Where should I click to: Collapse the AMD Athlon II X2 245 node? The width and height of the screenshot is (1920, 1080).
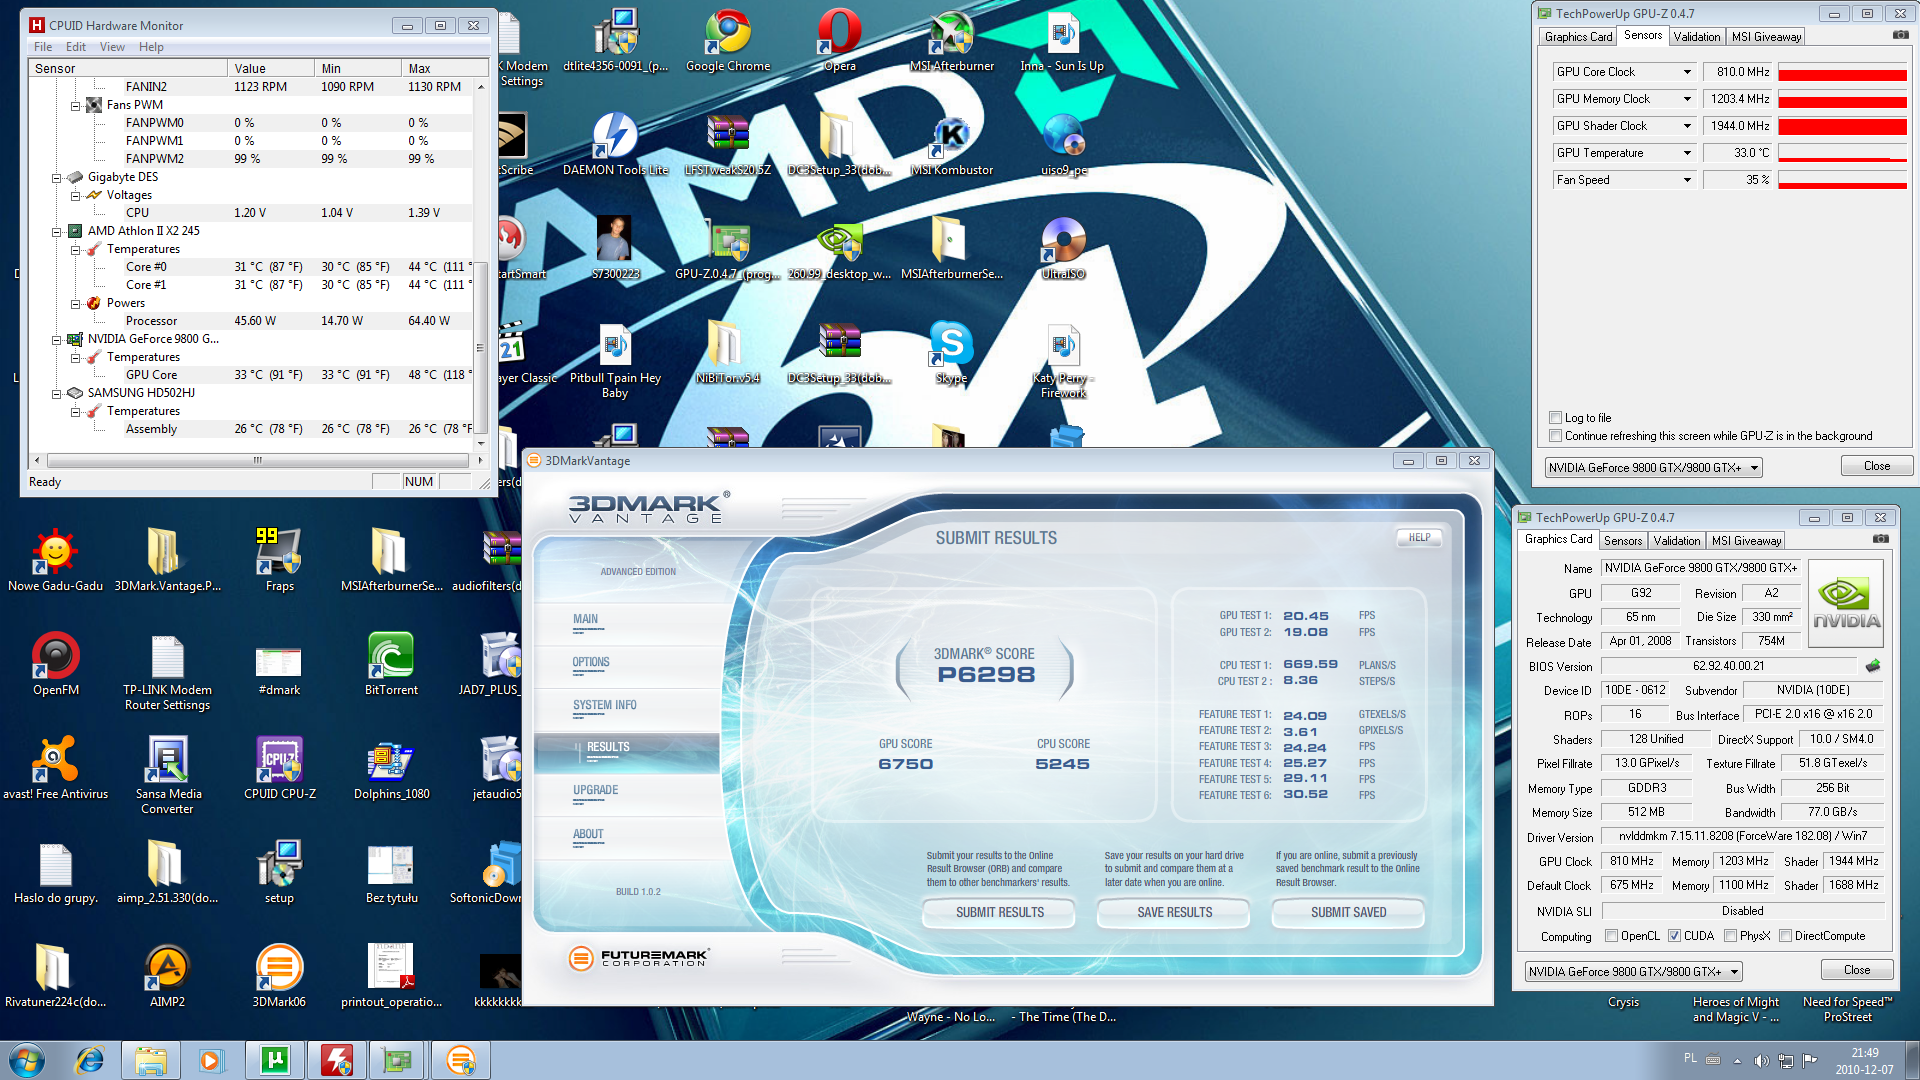pos(57,231)
